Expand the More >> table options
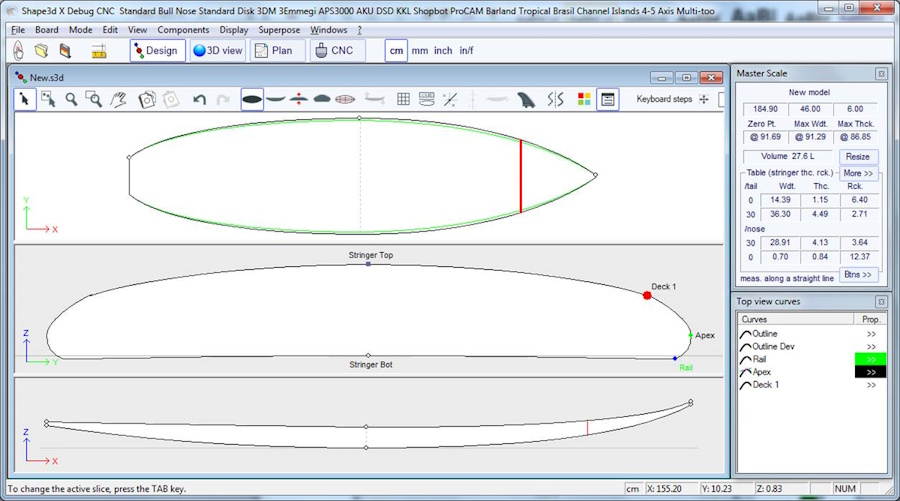The image size is (900, 501). coord(858,173)
